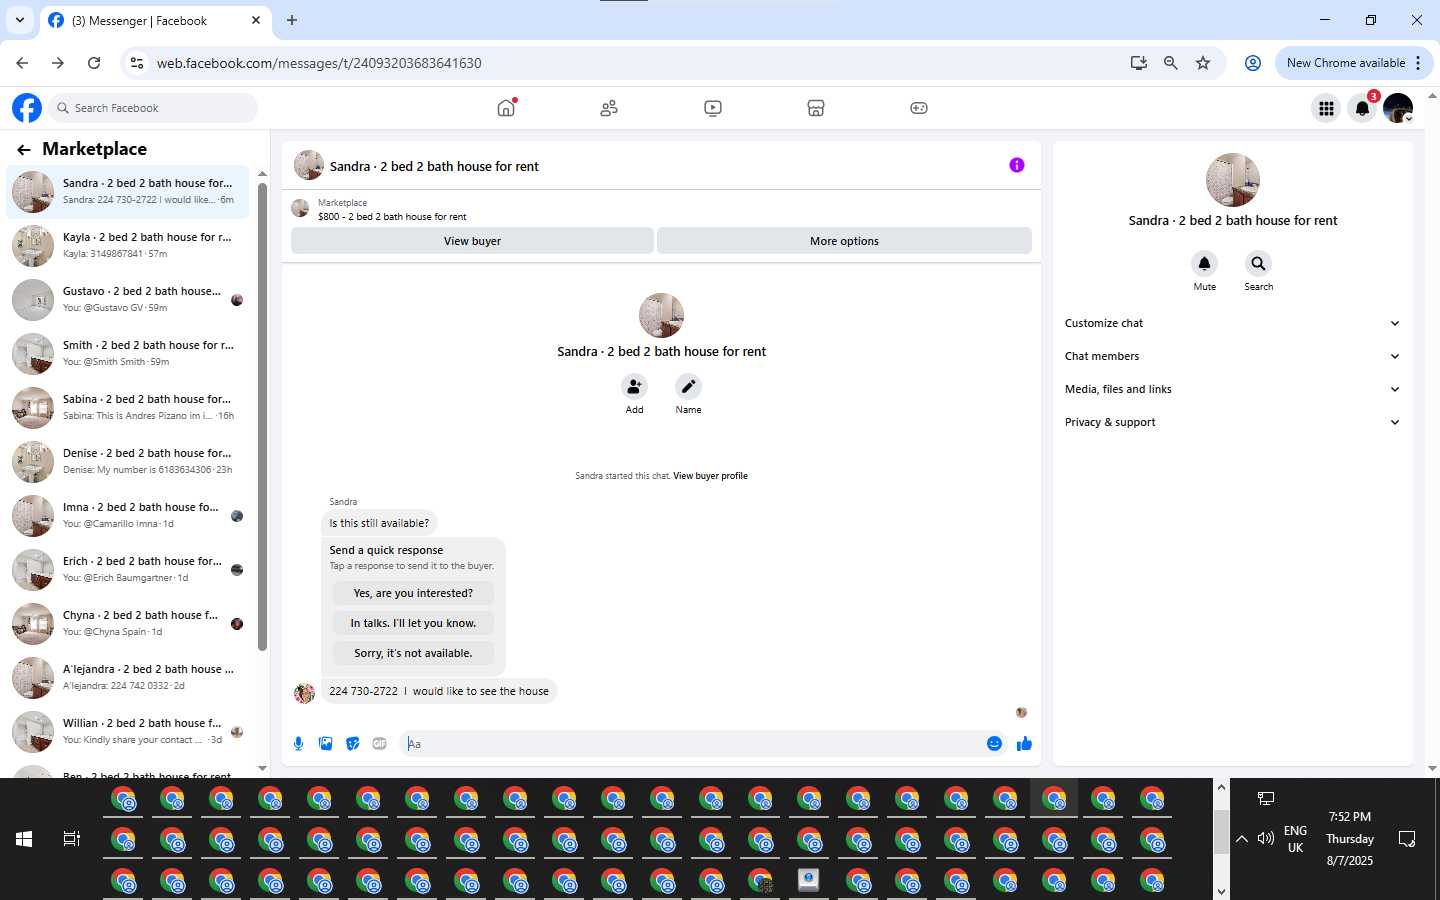Send a voice clip with microphone icon
Viewport: 1440px width, 900px height.
tap(298, 743)
